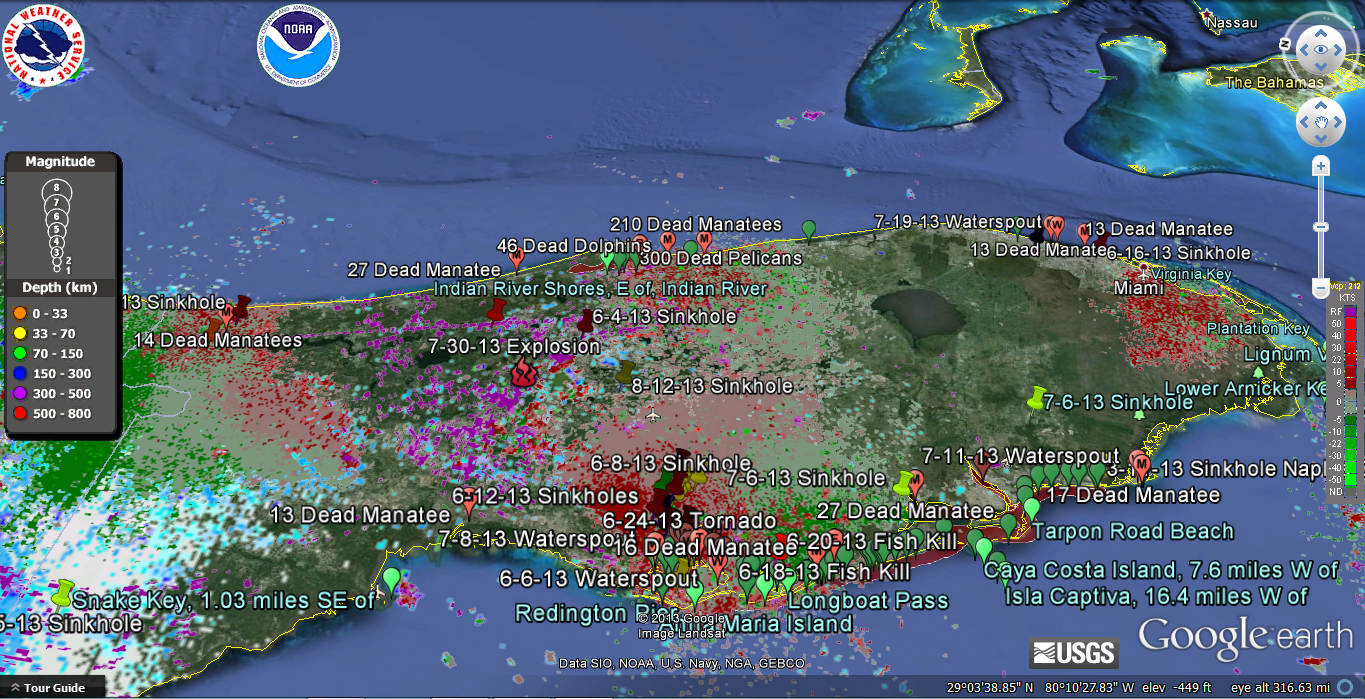
Task: Click the 46 Dead Dolphins placemark marker
Action: pyautogui.click(x=517, y=259)
